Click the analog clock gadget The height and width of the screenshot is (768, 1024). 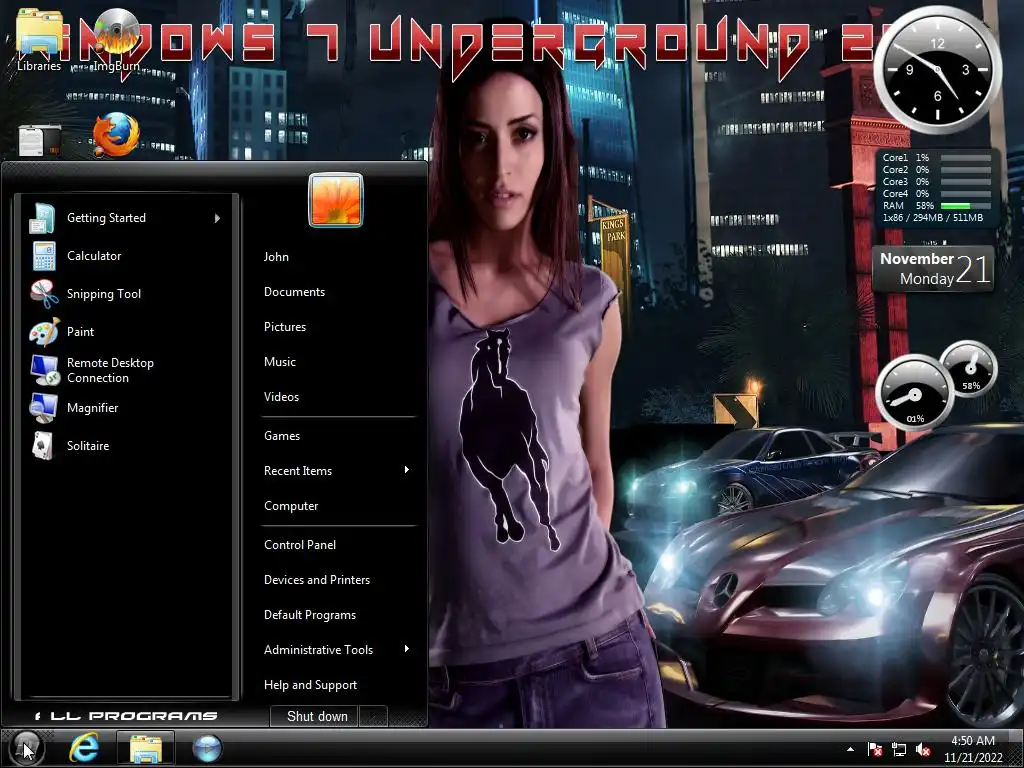[938, 70]
